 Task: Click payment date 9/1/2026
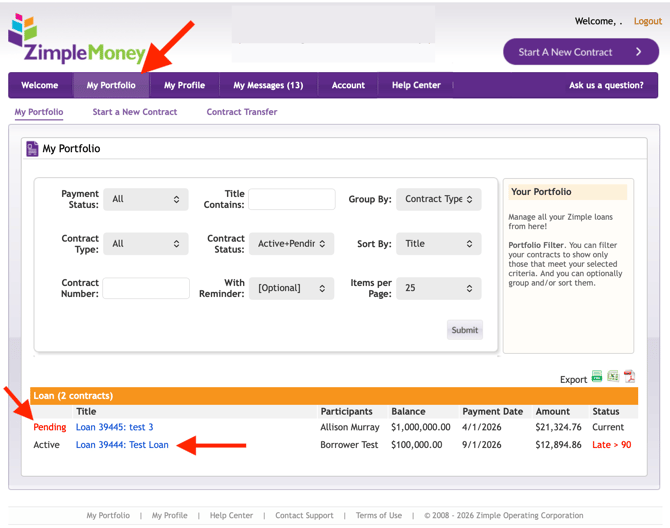(x=482, y=445)
